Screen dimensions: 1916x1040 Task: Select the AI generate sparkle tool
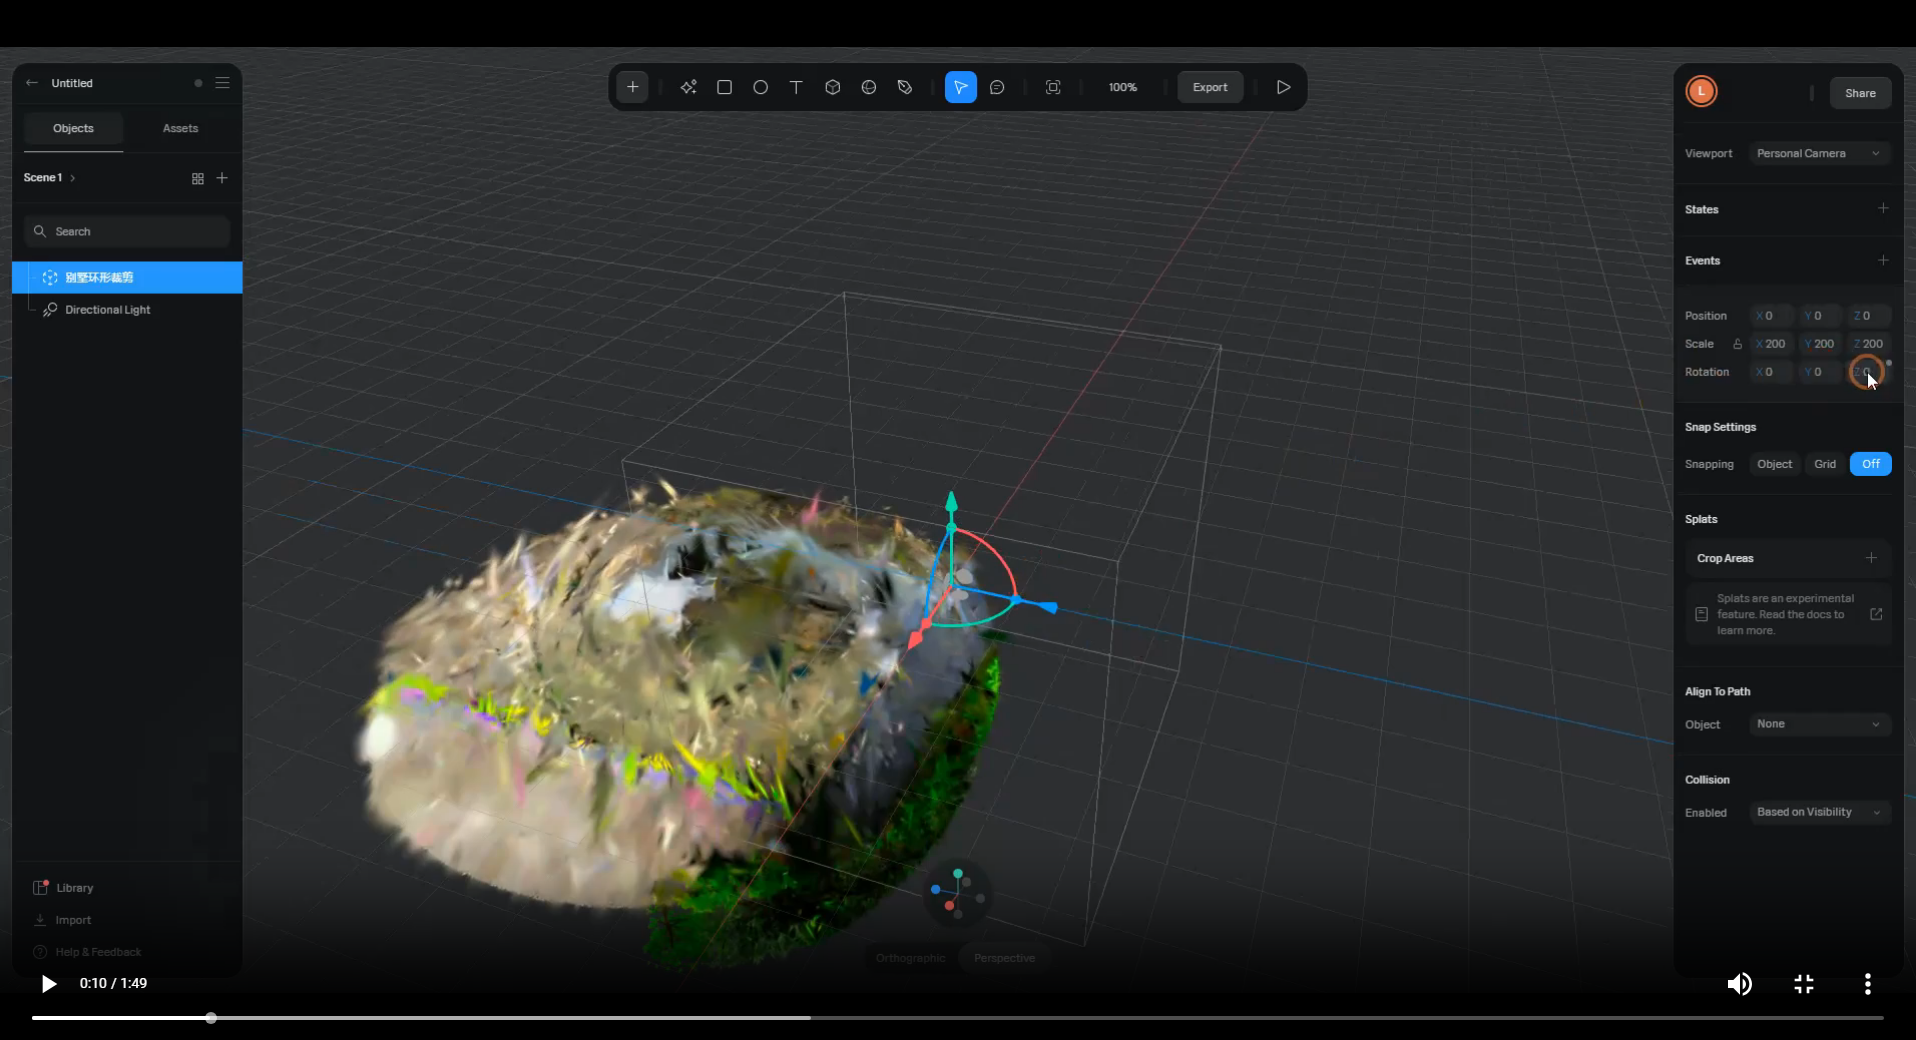[x=688, y=88]
